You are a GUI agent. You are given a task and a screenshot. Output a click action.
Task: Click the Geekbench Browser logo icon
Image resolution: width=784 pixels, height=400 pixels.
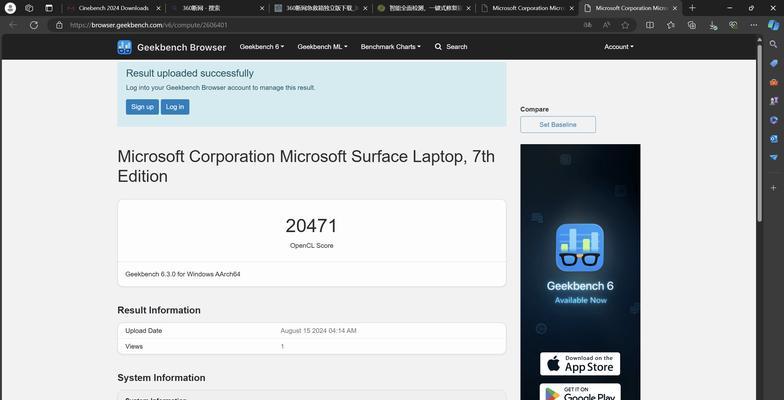click(124, 47)
